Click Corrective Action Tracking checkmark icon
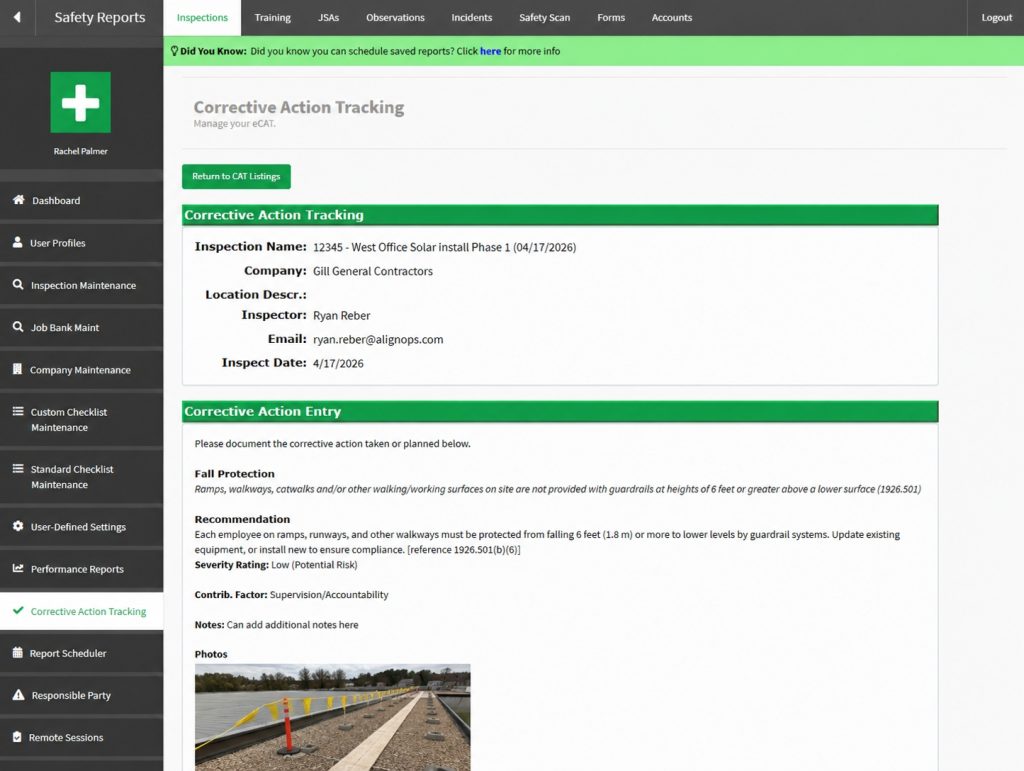Image resolution: width=1024 pixels, height=771 pixels. (18, 610)
